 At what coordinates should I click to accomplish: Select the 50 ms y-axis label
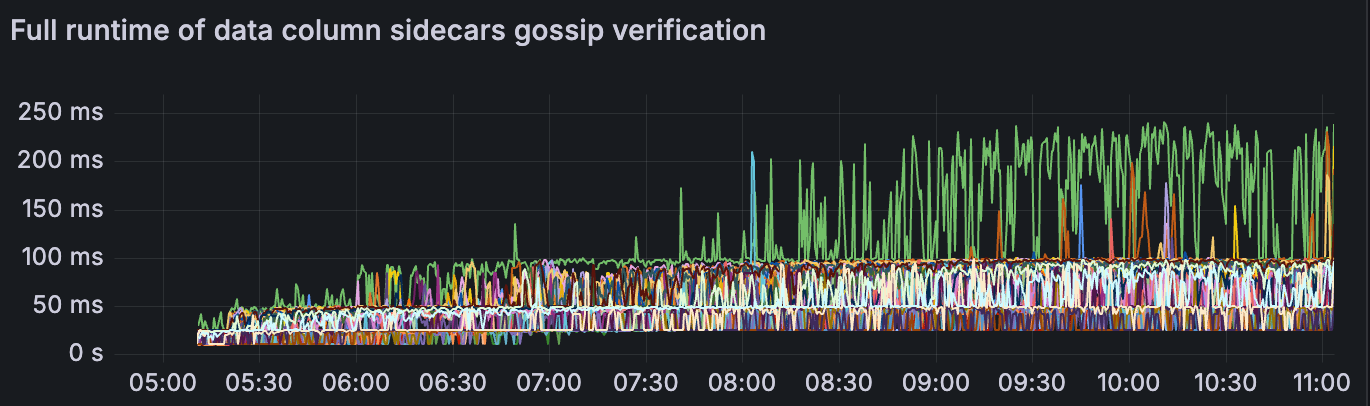pyautogui.click(x=66, y=306)
